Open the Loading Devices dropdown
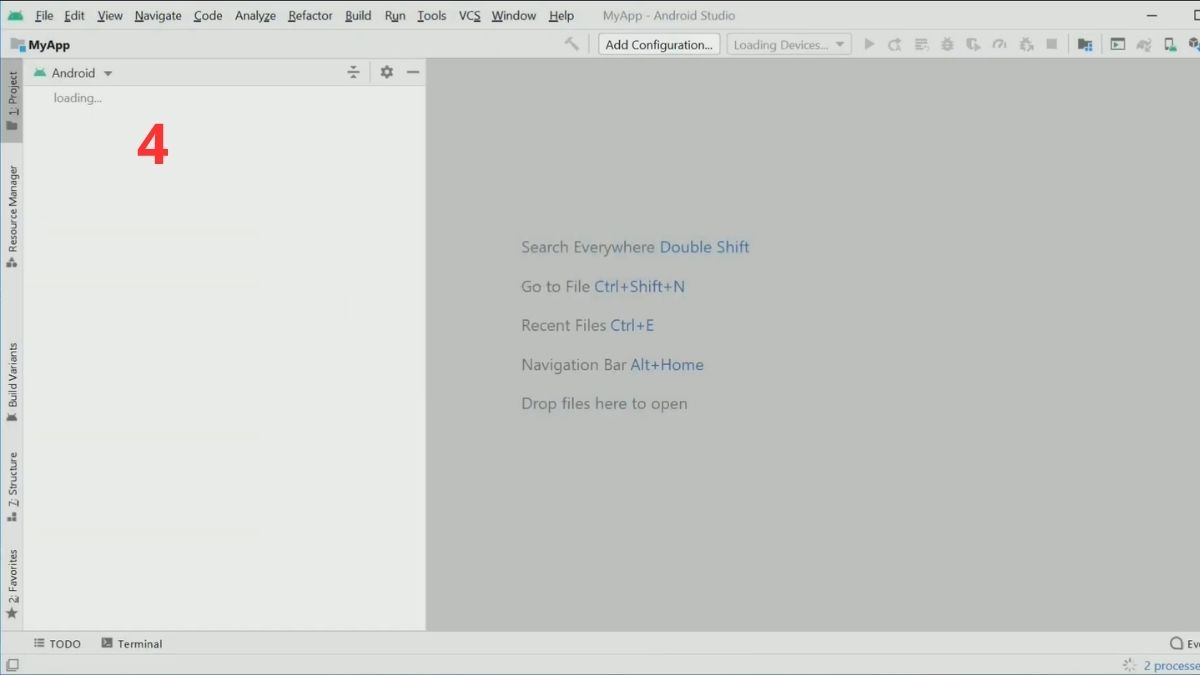 [789, 44]
